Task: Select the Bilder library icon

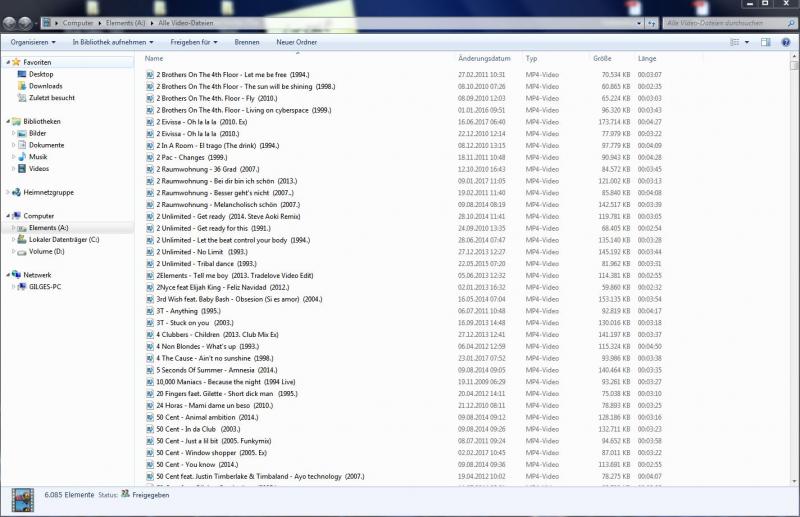Action: pyautogui.click(x=21, y=134)
